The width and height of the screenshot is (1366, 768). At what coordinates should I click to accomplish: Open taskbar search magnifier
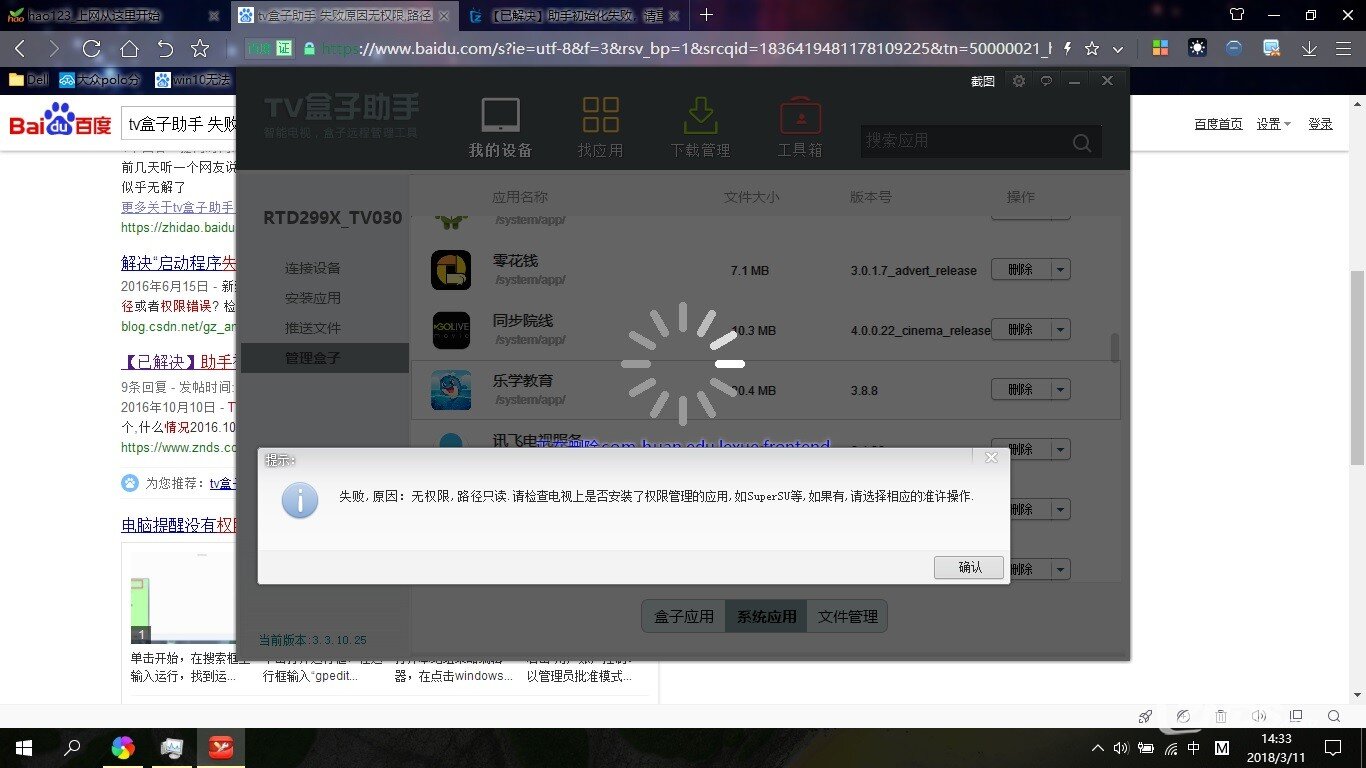tap(73, 747)
